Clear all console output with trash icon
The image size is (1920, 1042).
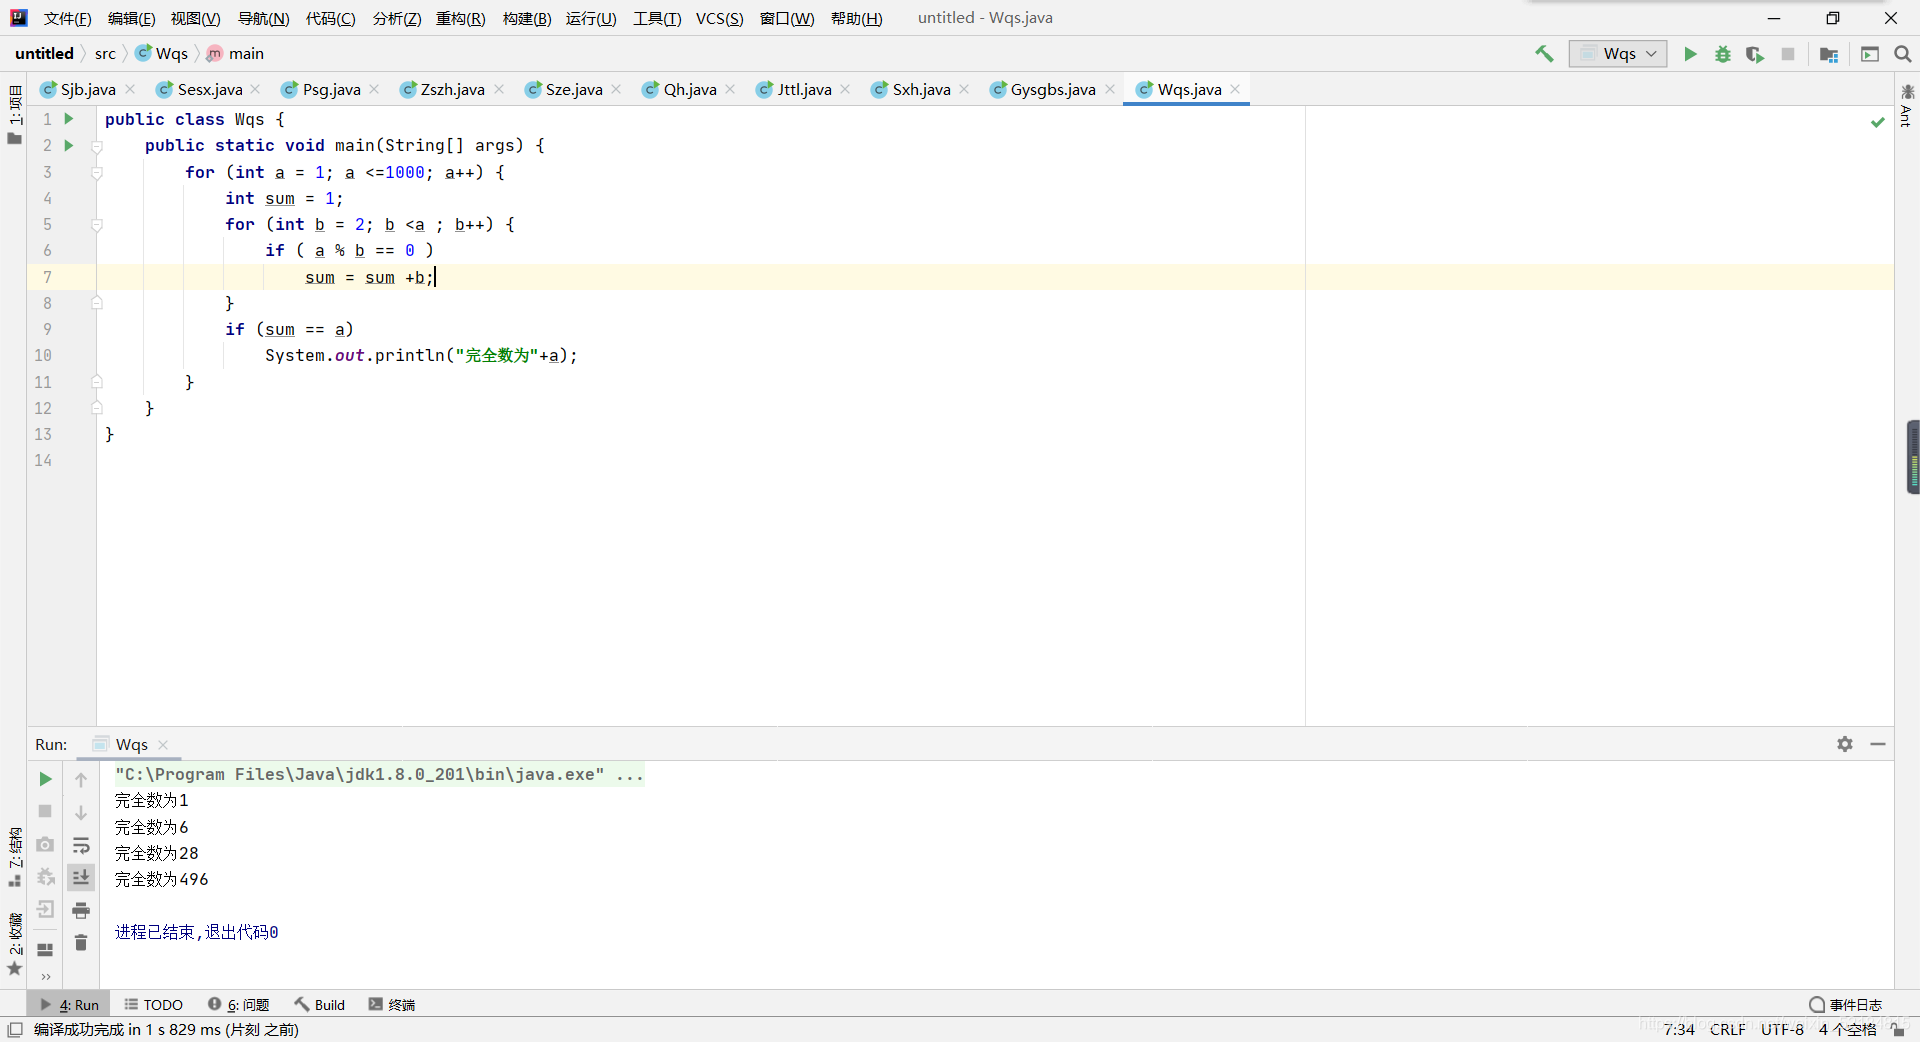81,943
